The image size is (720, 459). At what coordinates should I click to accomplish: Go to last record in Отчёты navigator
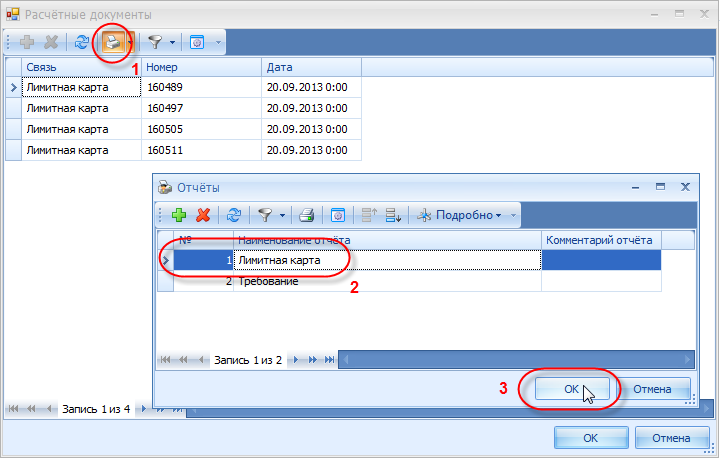[x=330, y=360]
